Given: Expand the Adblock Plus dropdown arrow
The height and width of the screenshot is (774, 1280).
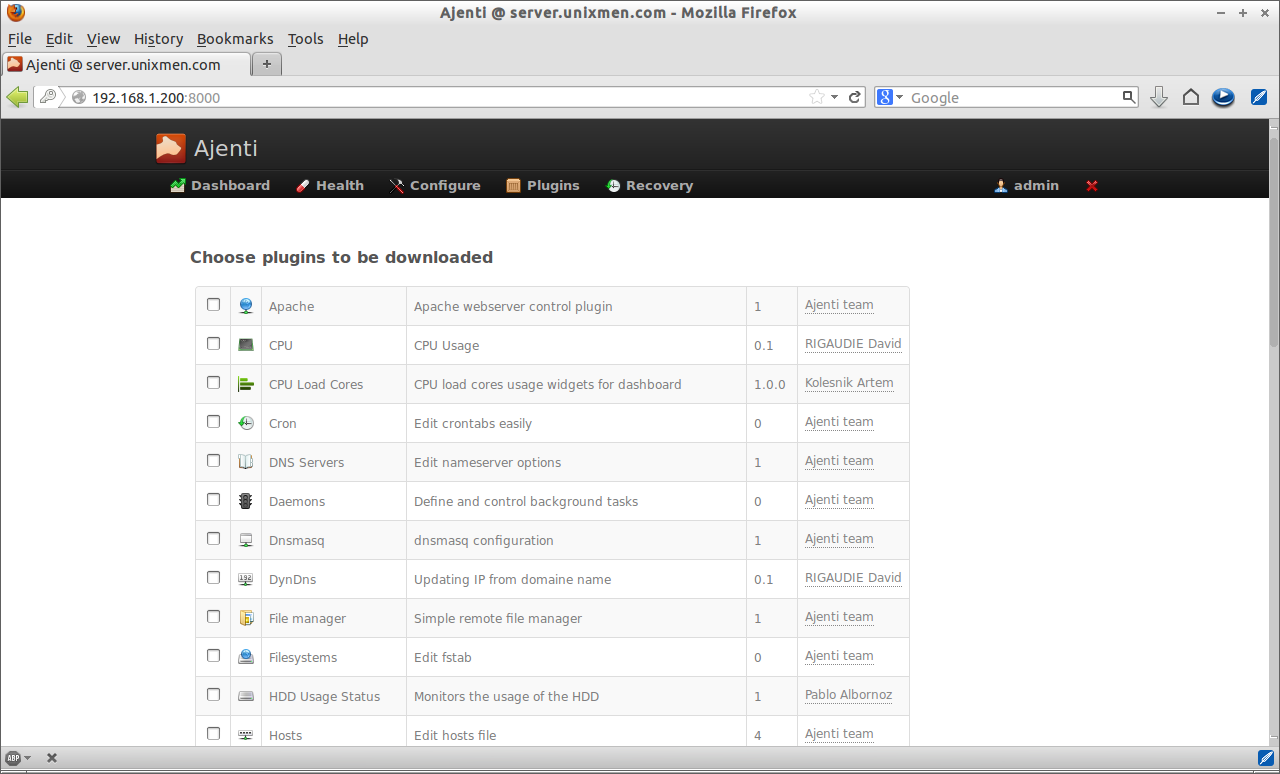Looking at the screenshot, I should [27, 758].
